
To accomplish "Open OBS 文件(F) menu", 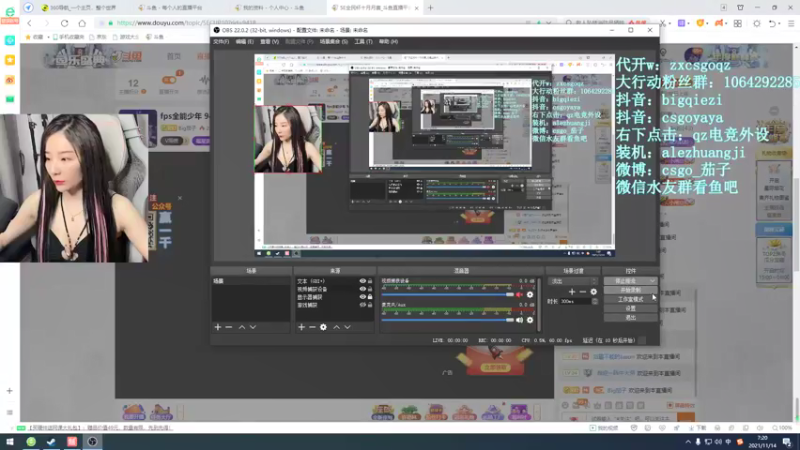I will click(x=221, y=42).
